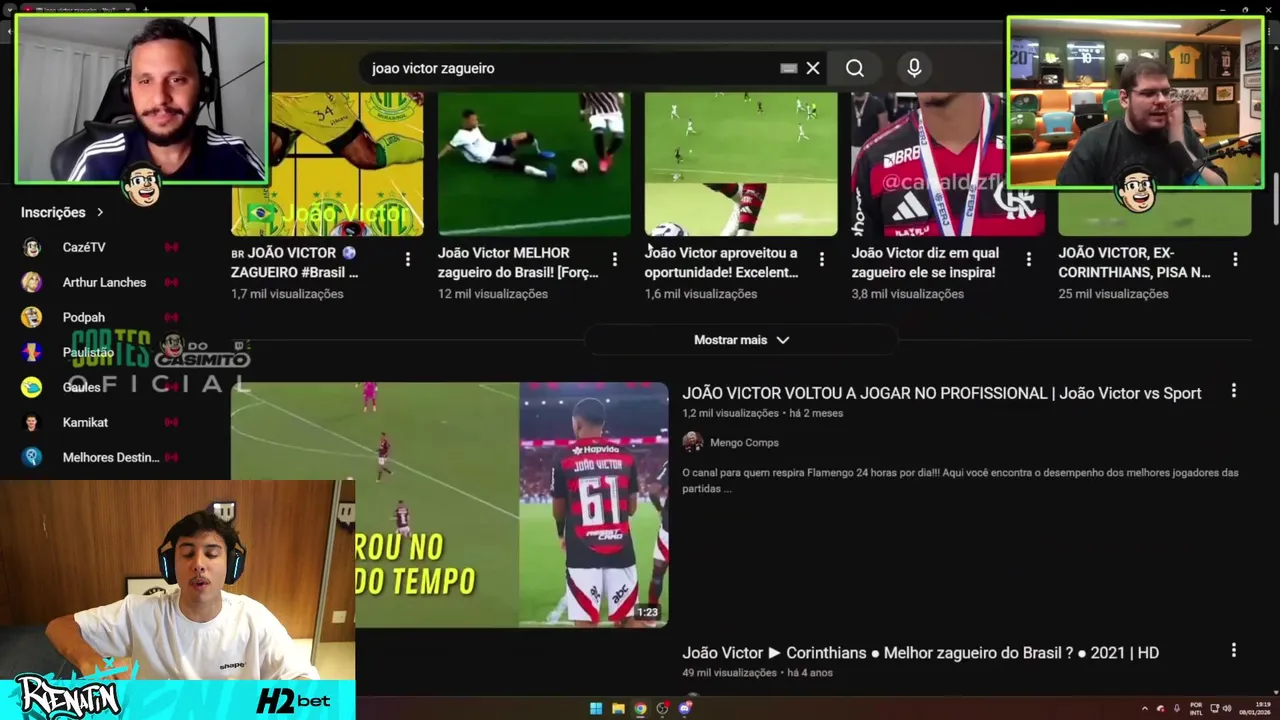Expand shorts shelf with 'Mostrar mais'

coord(741,340)
